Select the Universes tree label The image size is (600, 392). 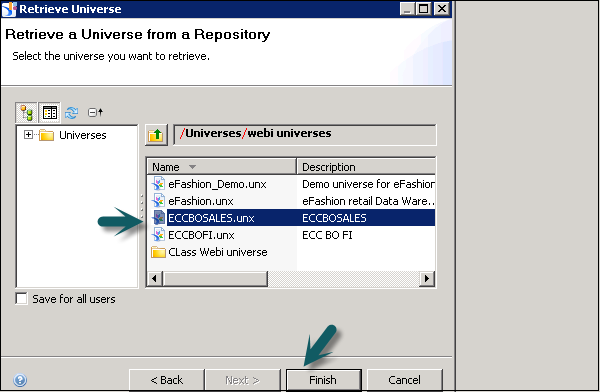pos(83,135)
